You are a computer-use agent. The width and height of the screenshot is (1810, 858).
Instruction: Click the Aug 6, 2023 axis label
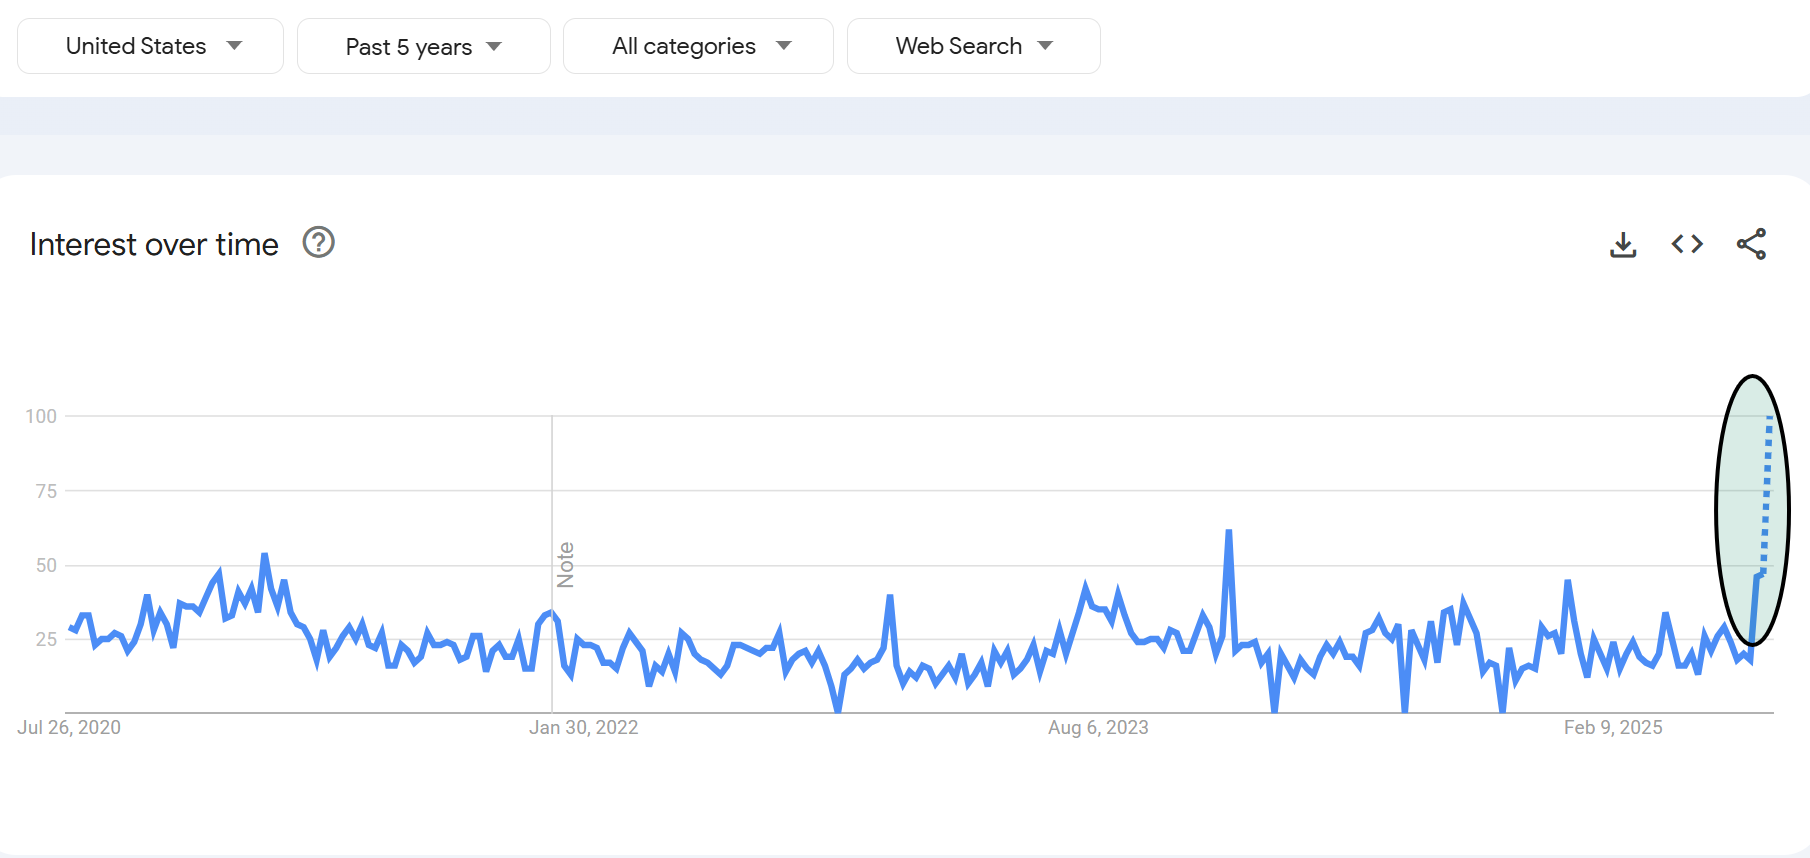1098,727
